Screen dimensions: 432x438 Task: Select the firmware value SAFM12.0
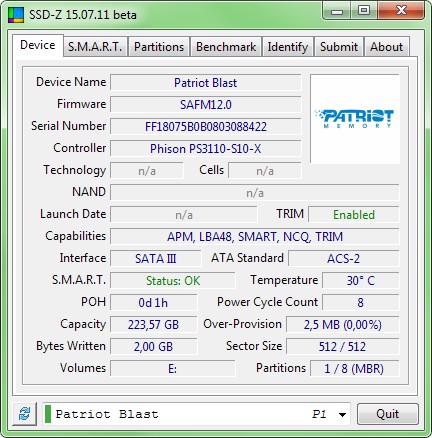(206, 105)
